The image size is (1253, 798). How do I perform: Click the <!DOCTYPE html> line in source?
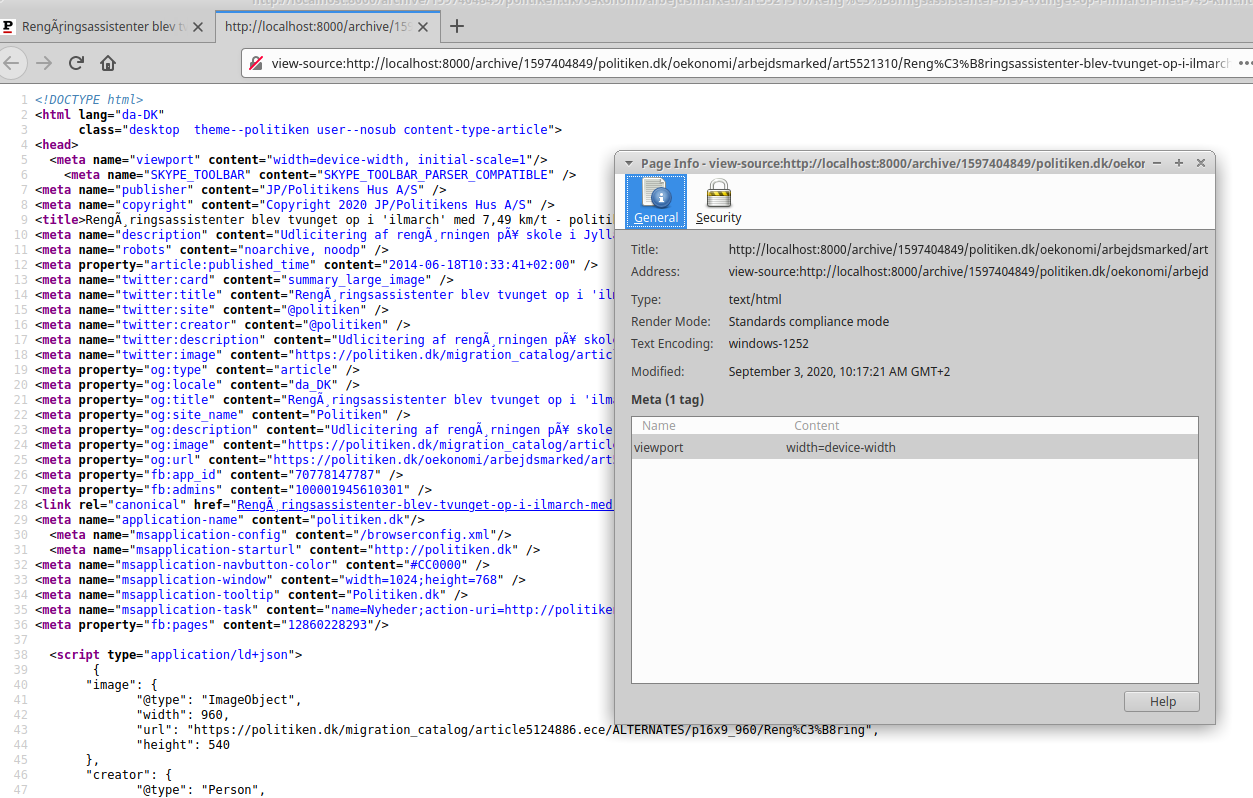[89, 99]
